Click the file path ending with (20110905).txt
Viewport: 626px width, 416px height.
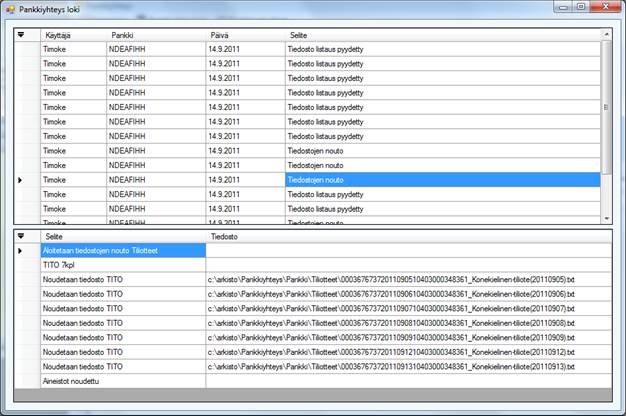point(391,280)
